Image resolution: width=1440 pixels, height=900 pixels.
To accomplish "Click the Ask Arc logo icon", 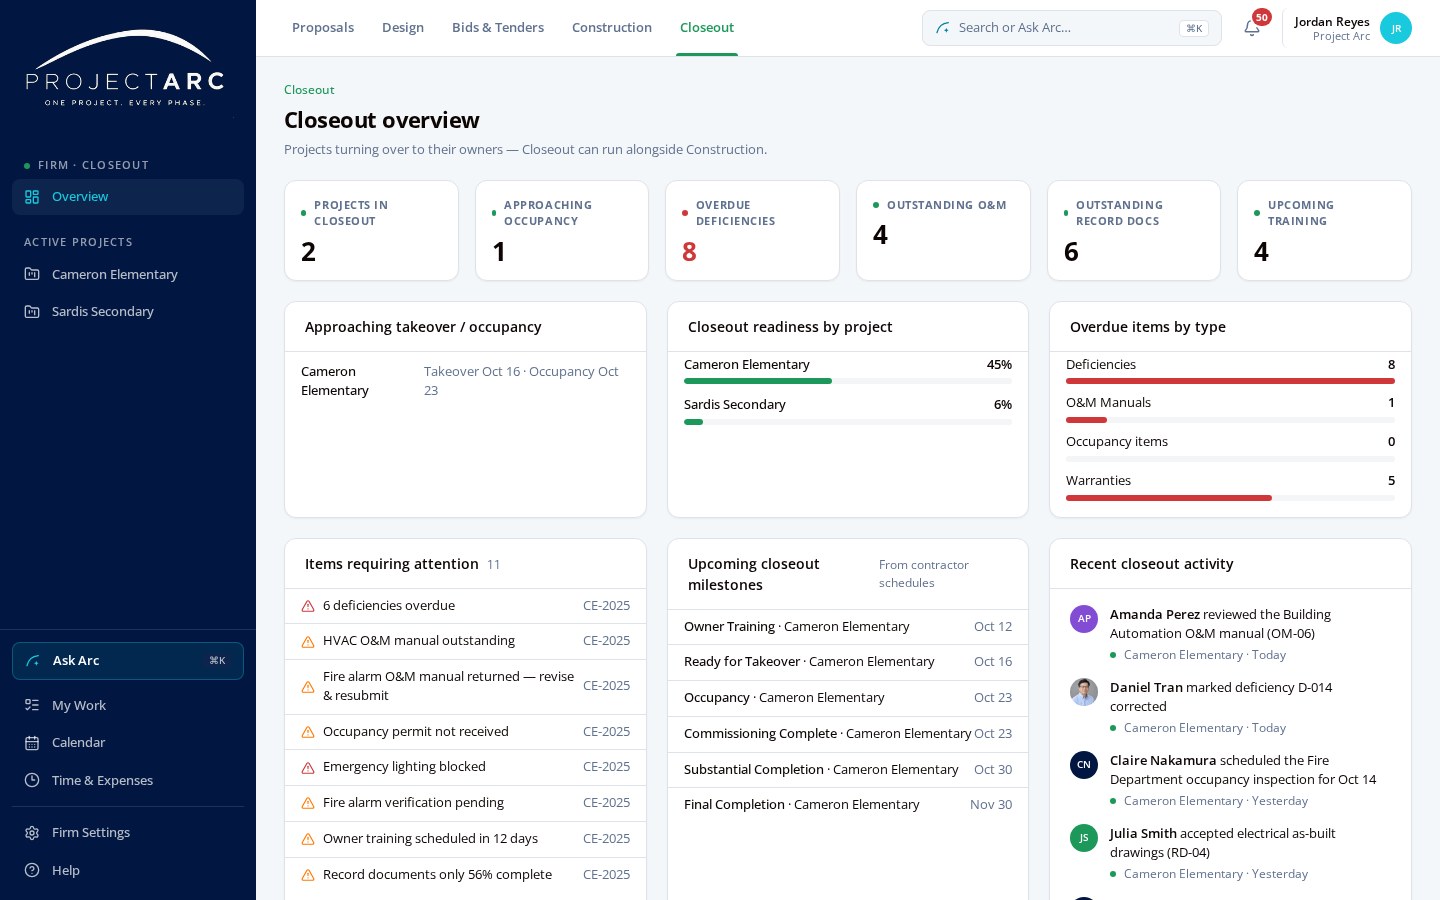I will tap(33, 661).
